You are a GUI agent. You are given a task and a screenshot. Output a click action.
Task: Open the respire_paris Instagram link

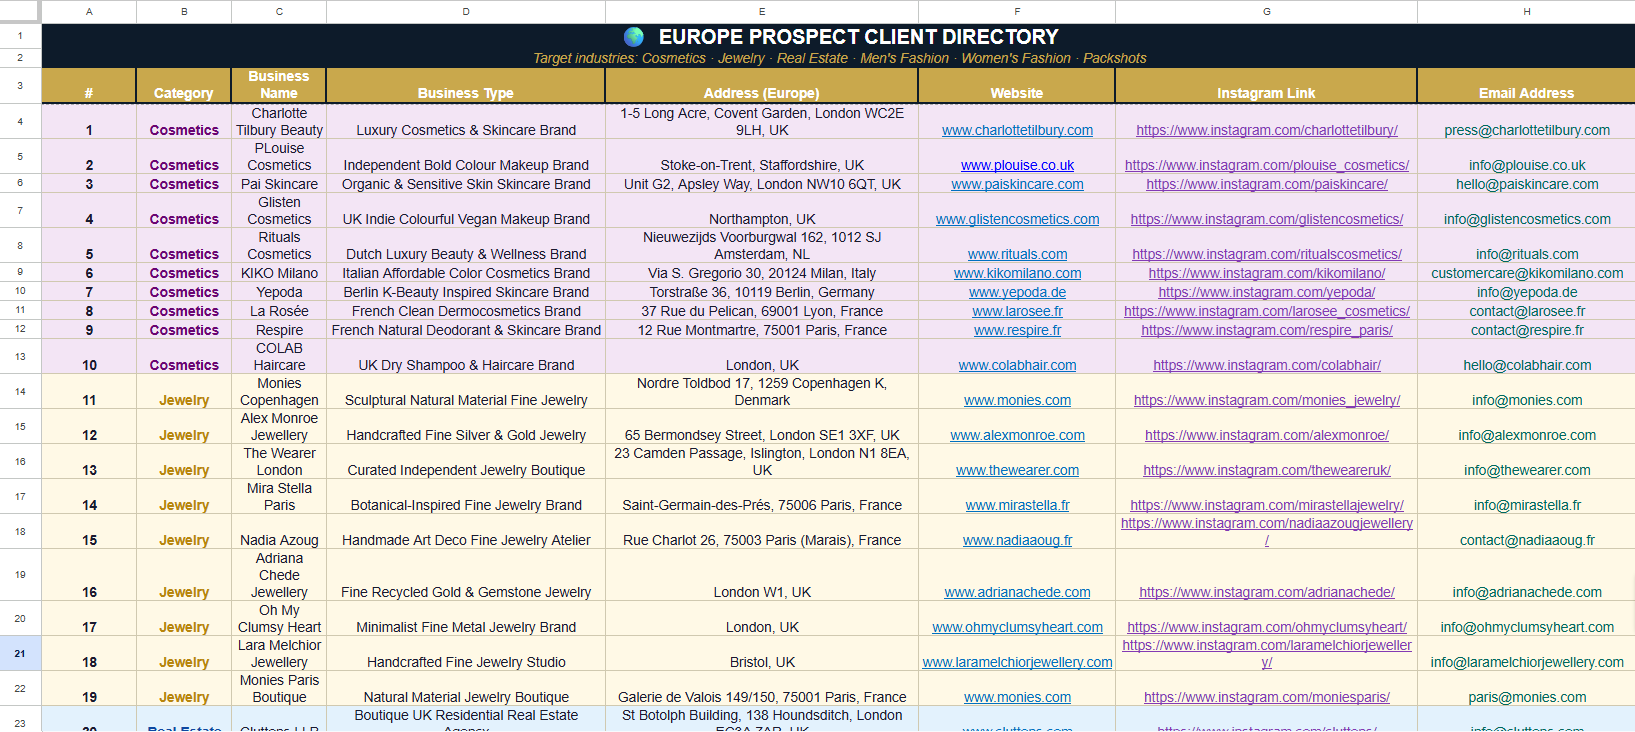click(x=1266, y=330)
